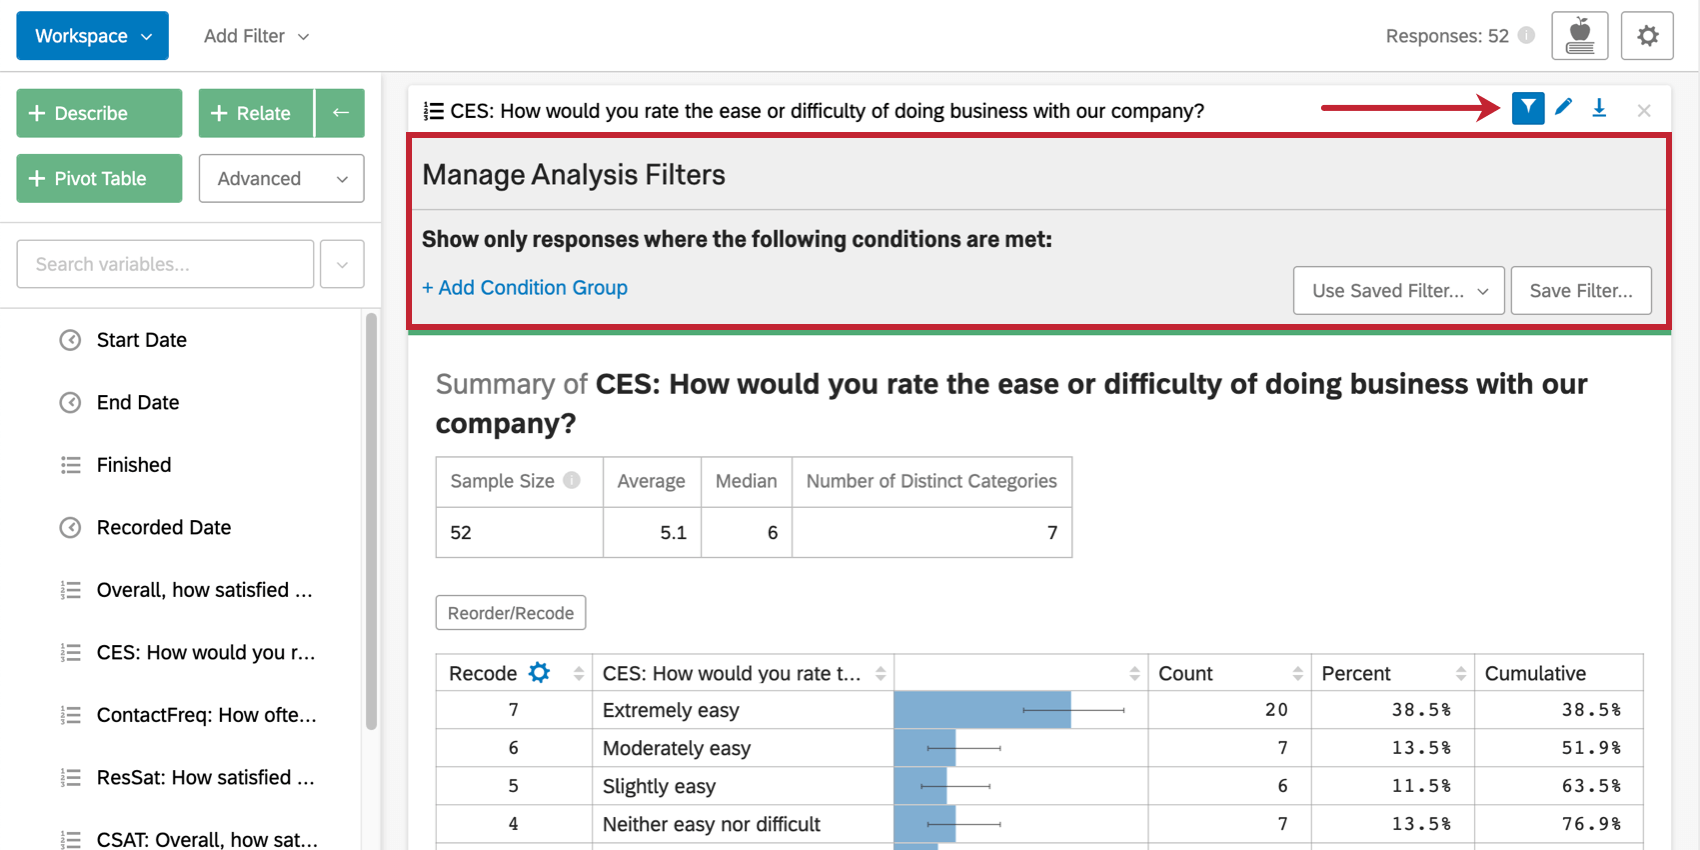Open the apple-and-books help icon

1580,36
